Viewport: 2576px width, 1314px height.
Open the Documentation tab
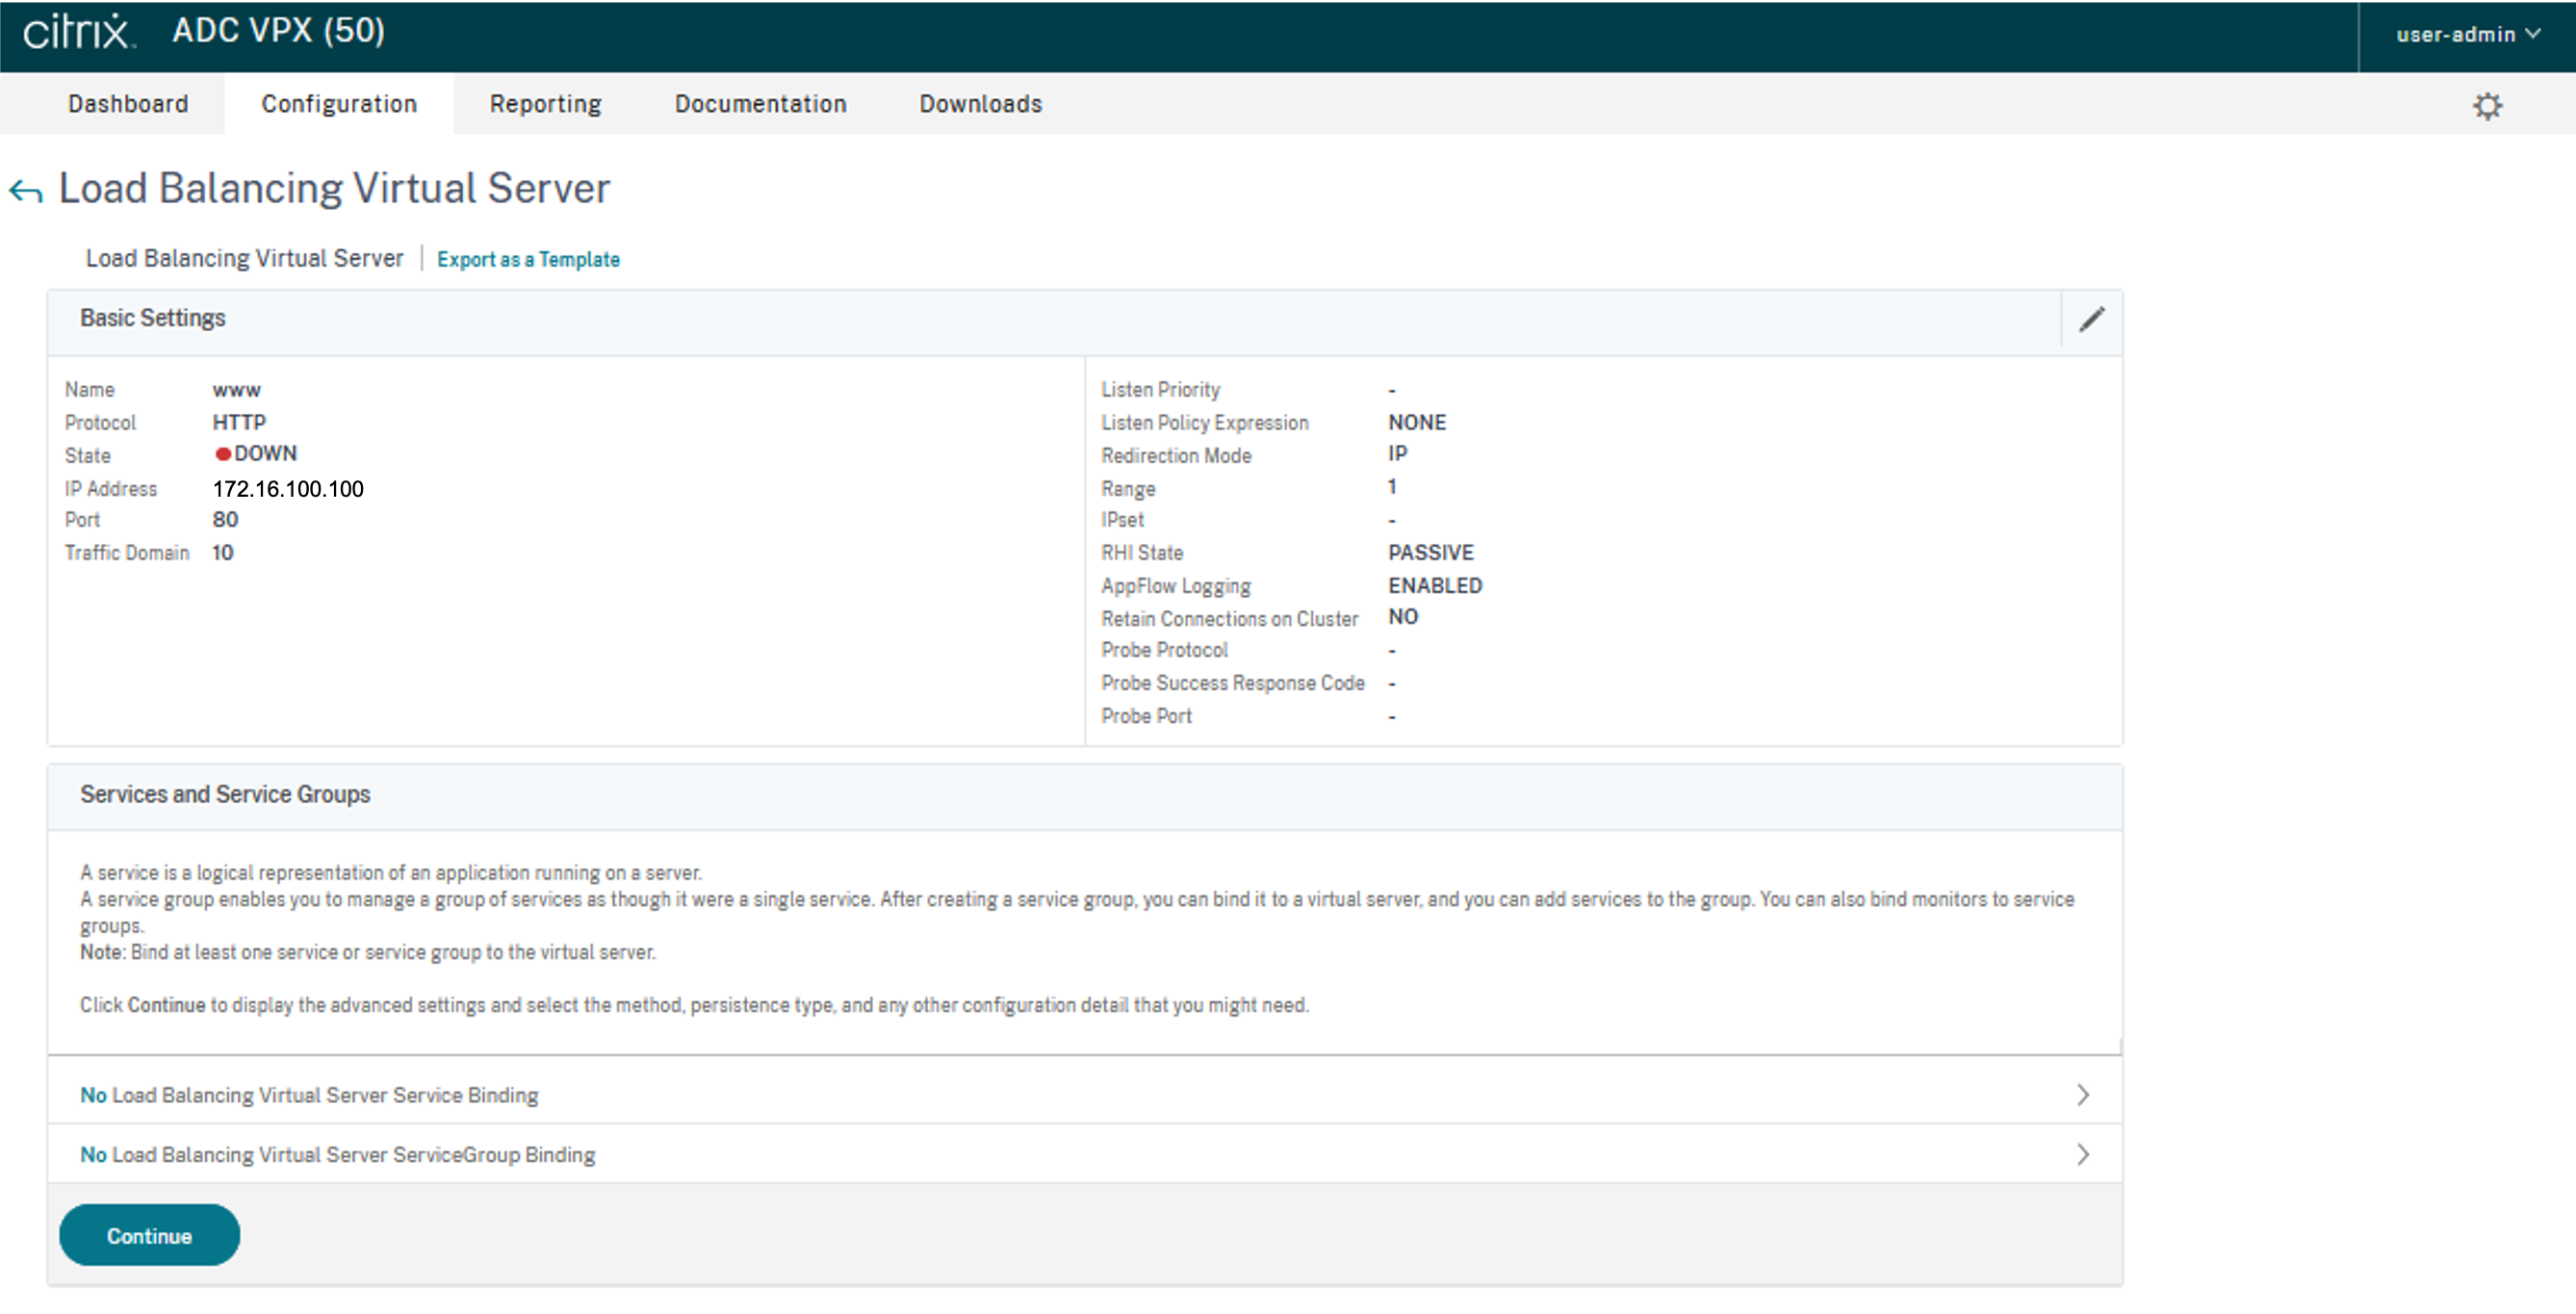coord(760,104)
